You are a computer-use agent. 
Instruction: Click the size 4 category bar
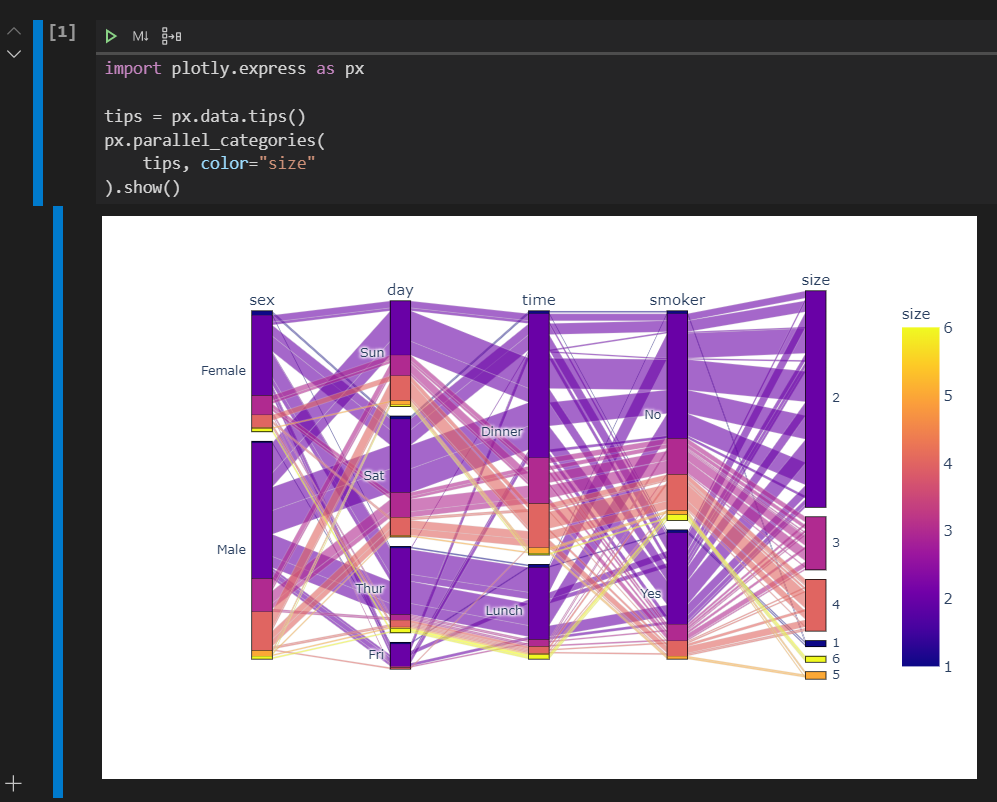pyautogui.click(x=816, y=605)
